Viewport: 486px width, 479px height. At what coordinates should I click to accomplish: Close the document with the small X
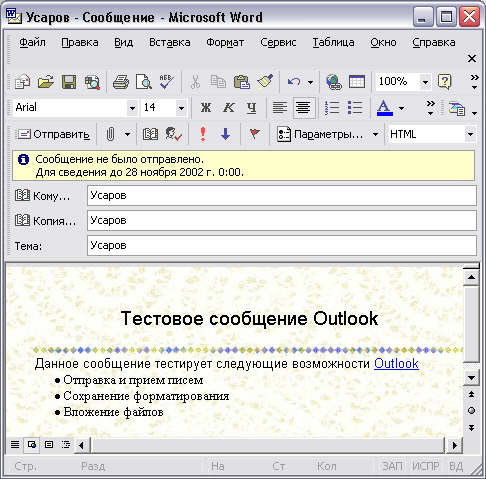472,59
